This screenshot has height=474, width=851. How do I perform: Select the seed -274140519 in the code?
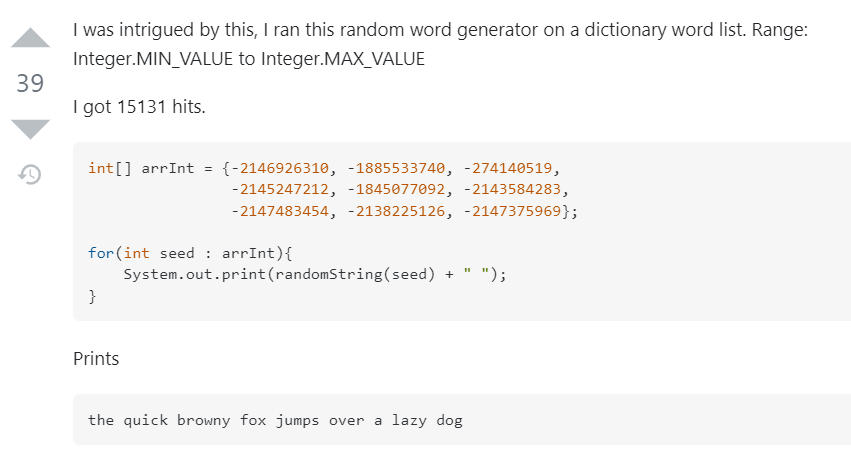coord(508,168)
